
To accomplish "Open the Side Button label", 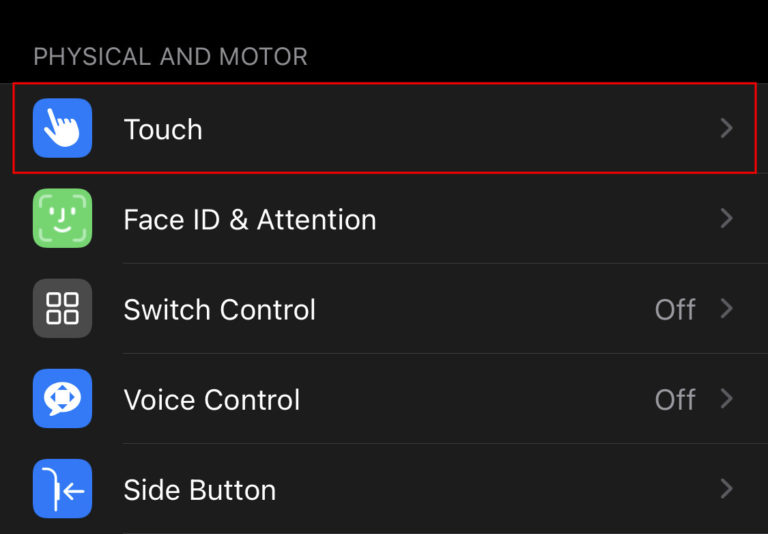I will point(199,489).
